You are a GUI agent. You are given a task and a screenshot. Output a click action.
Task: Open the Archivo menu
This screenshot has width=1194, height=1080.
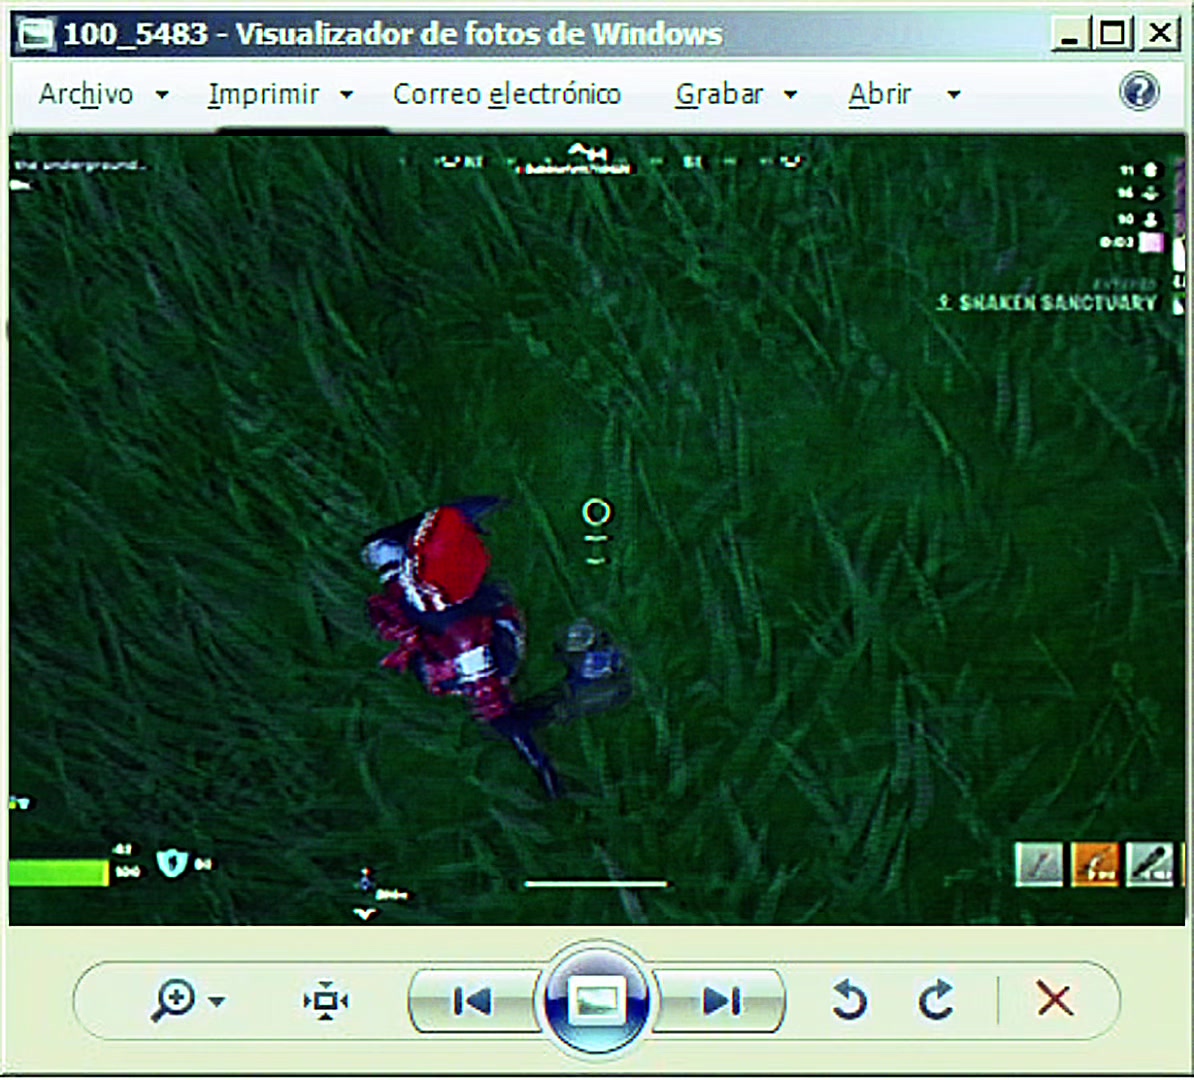pyautogui.click(x=86, y=94)
